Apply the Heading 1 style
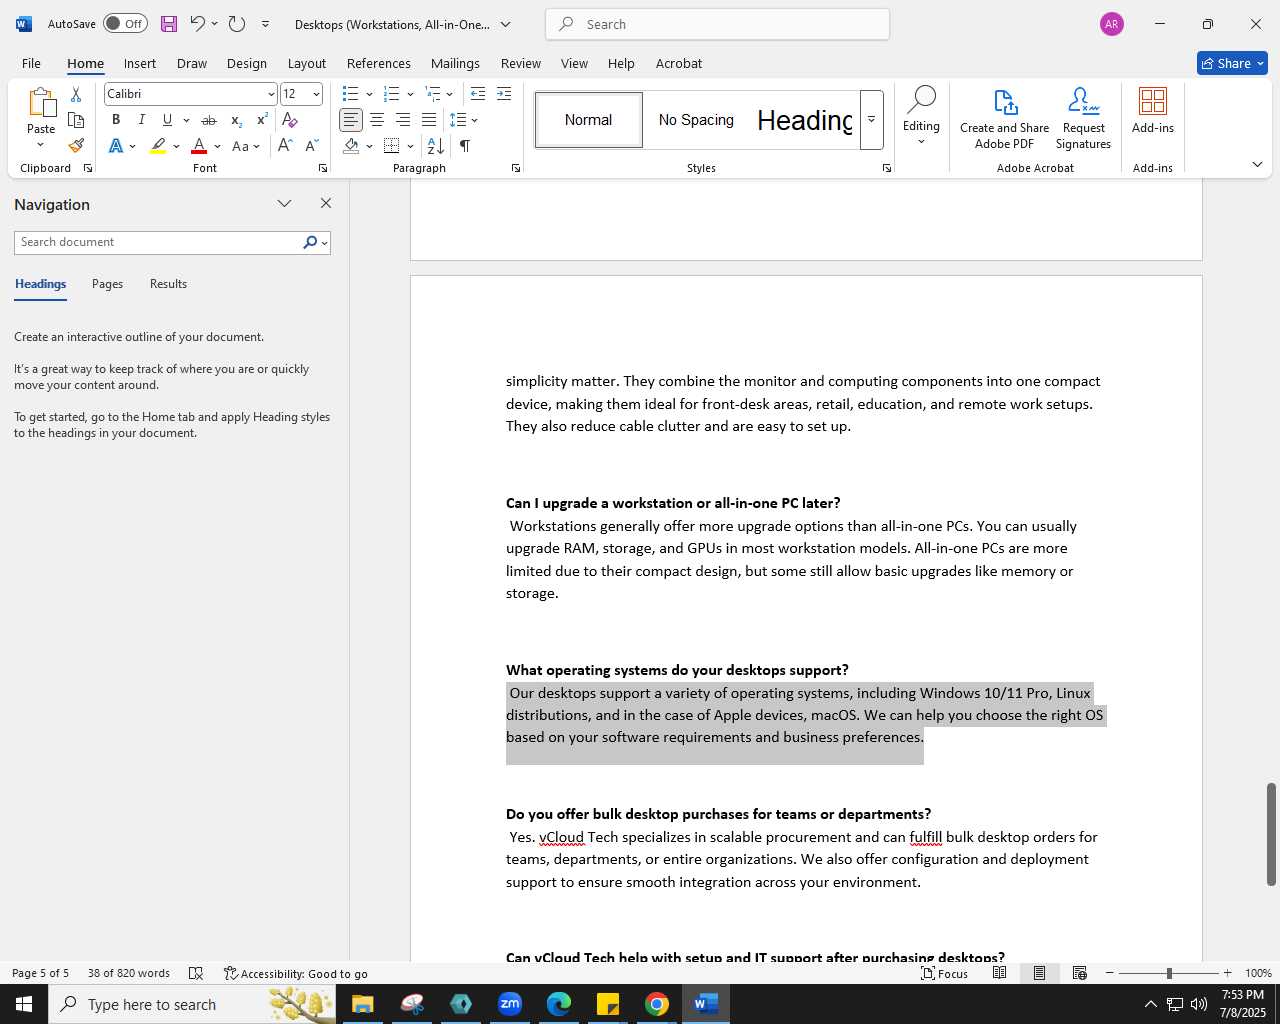Screen dimensions: 1280x1024 (x=804, y=120)
